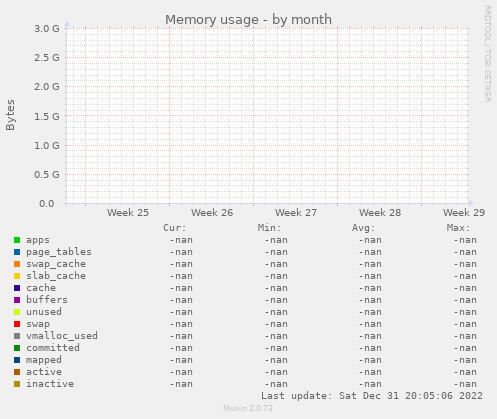Viewport: 497px width, 419px height.
Task: Click the 'Week 26' axis label
Action: pos(212,213)
